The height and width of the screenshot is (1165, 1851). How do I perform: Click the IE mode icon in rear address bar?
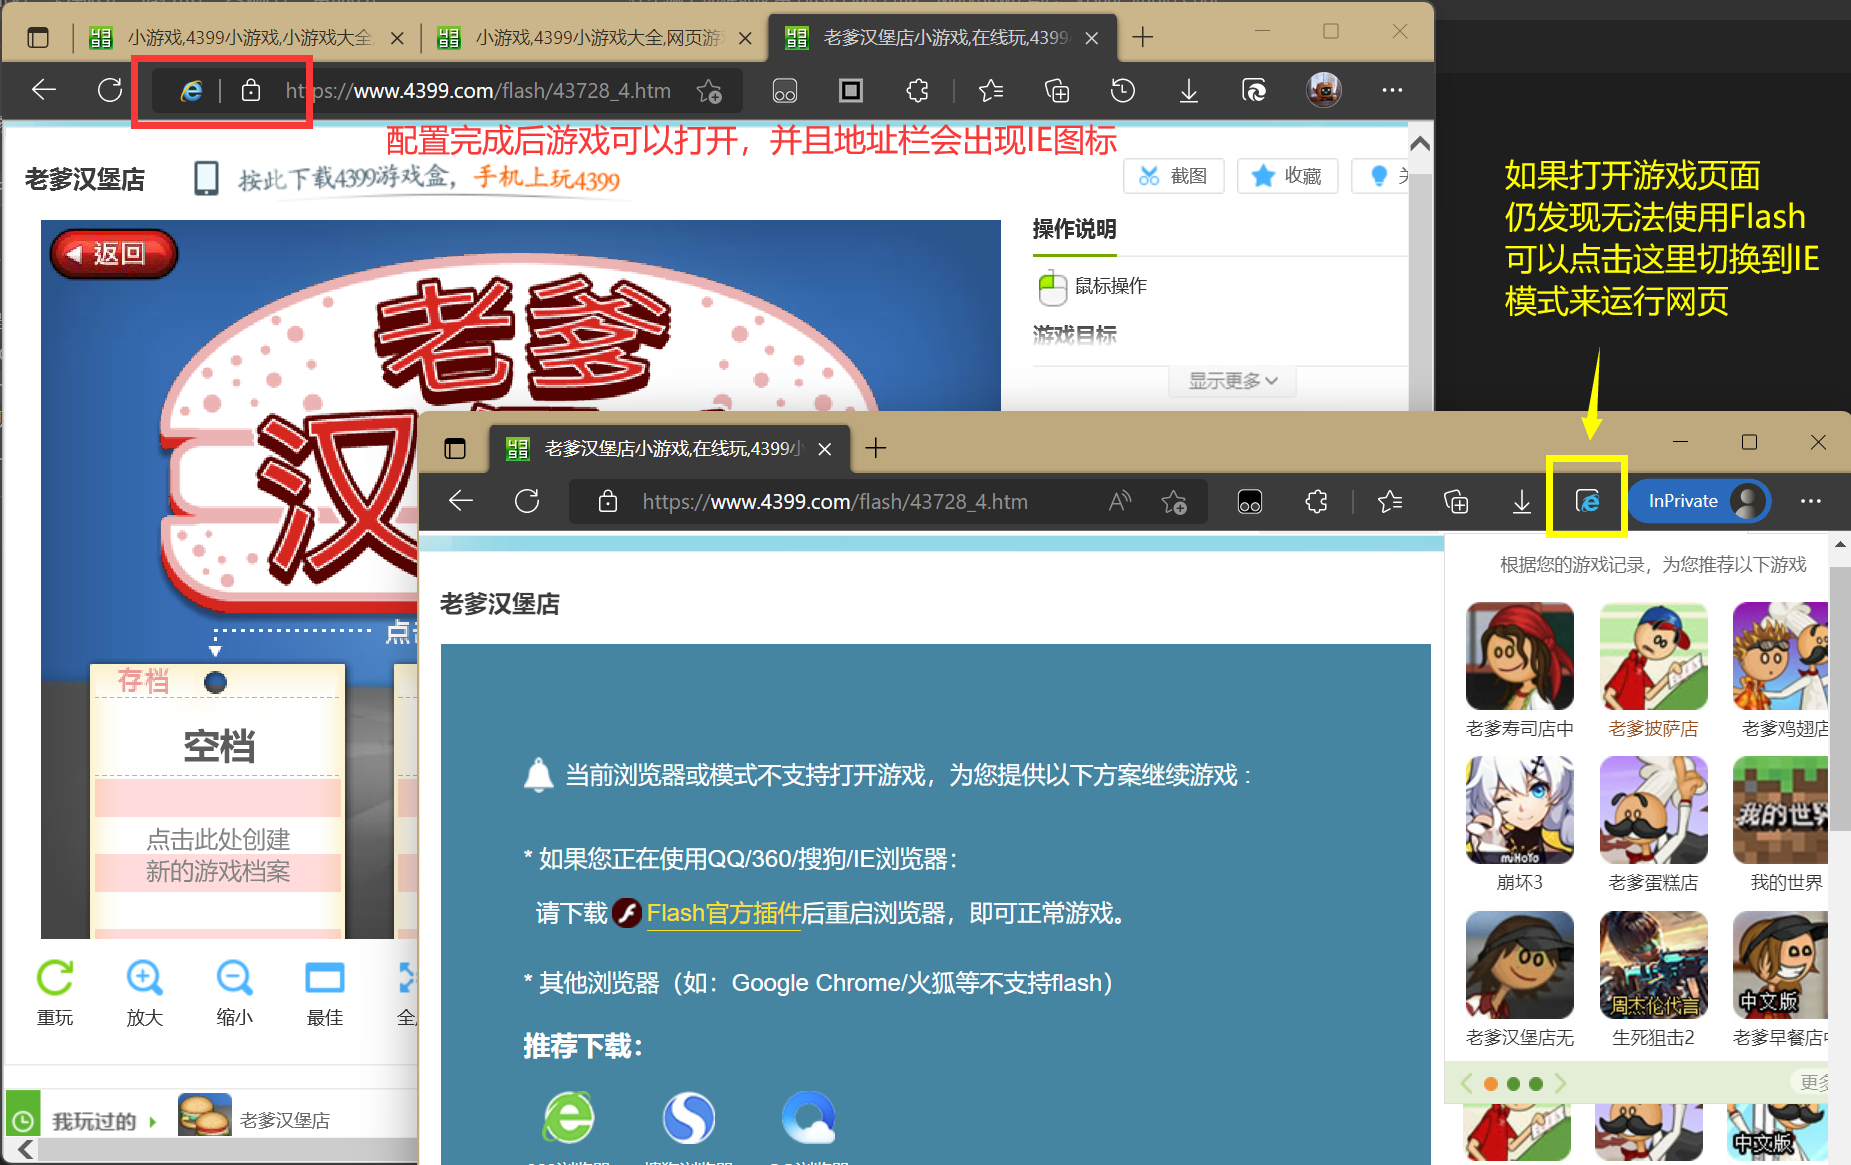click(x=190, y=91)
